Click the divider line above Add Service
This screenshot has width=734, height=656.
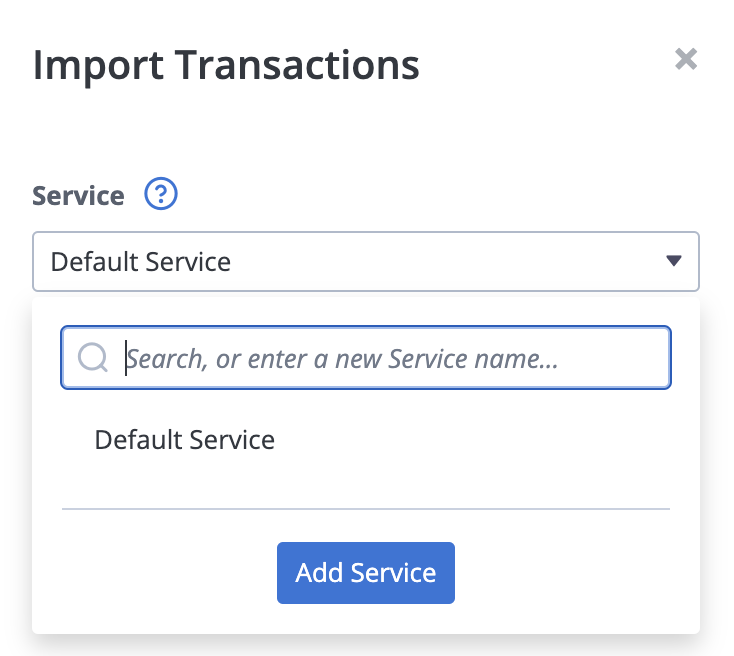[366, 509]
